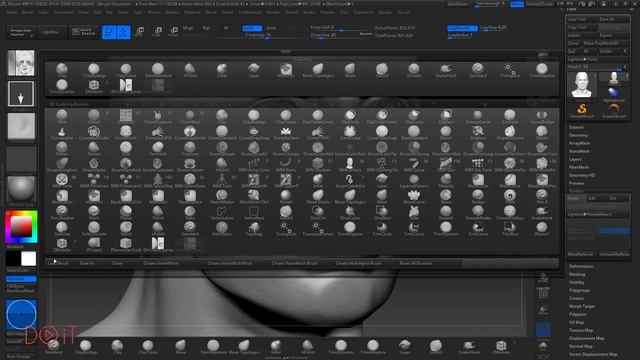Select the ClipRect brush
Image resolution: width=640 pixels, height=360 pixels.
(x=446, y=116)
